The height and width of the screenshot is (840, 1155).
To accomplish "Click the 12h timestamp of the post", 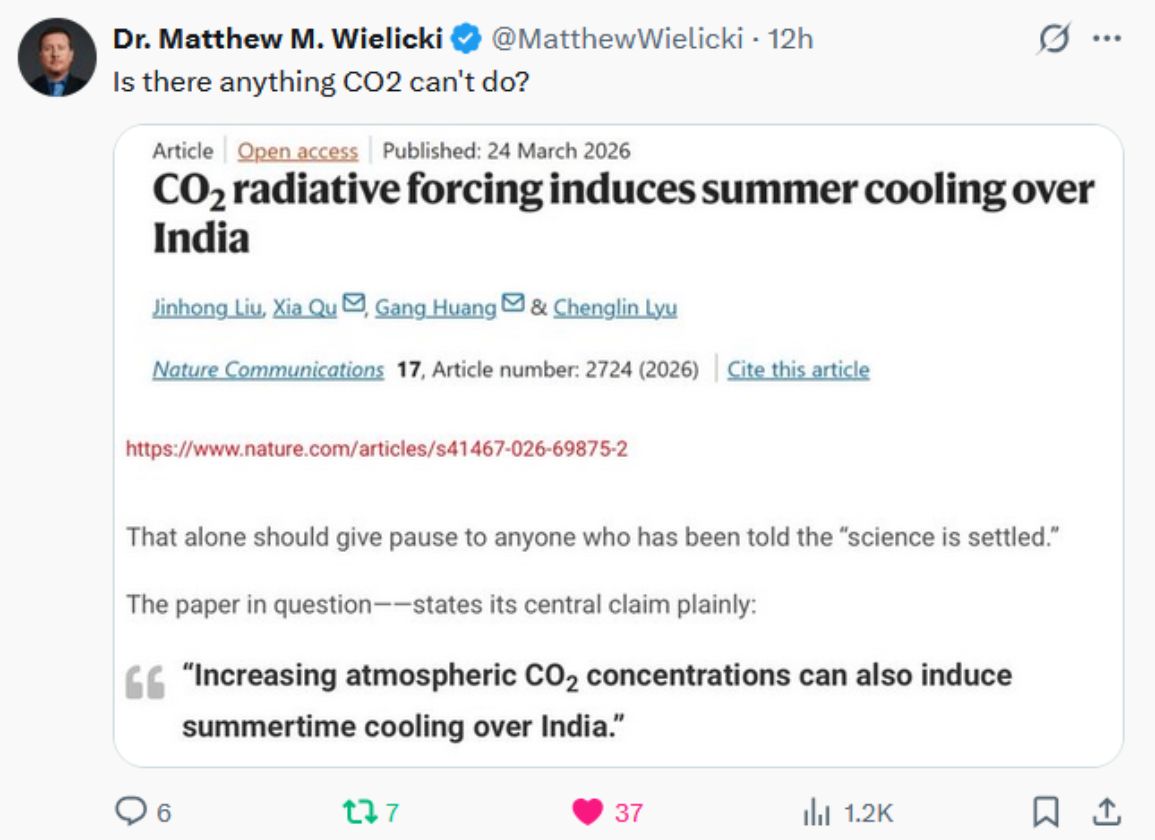I will tap(790, 39).
